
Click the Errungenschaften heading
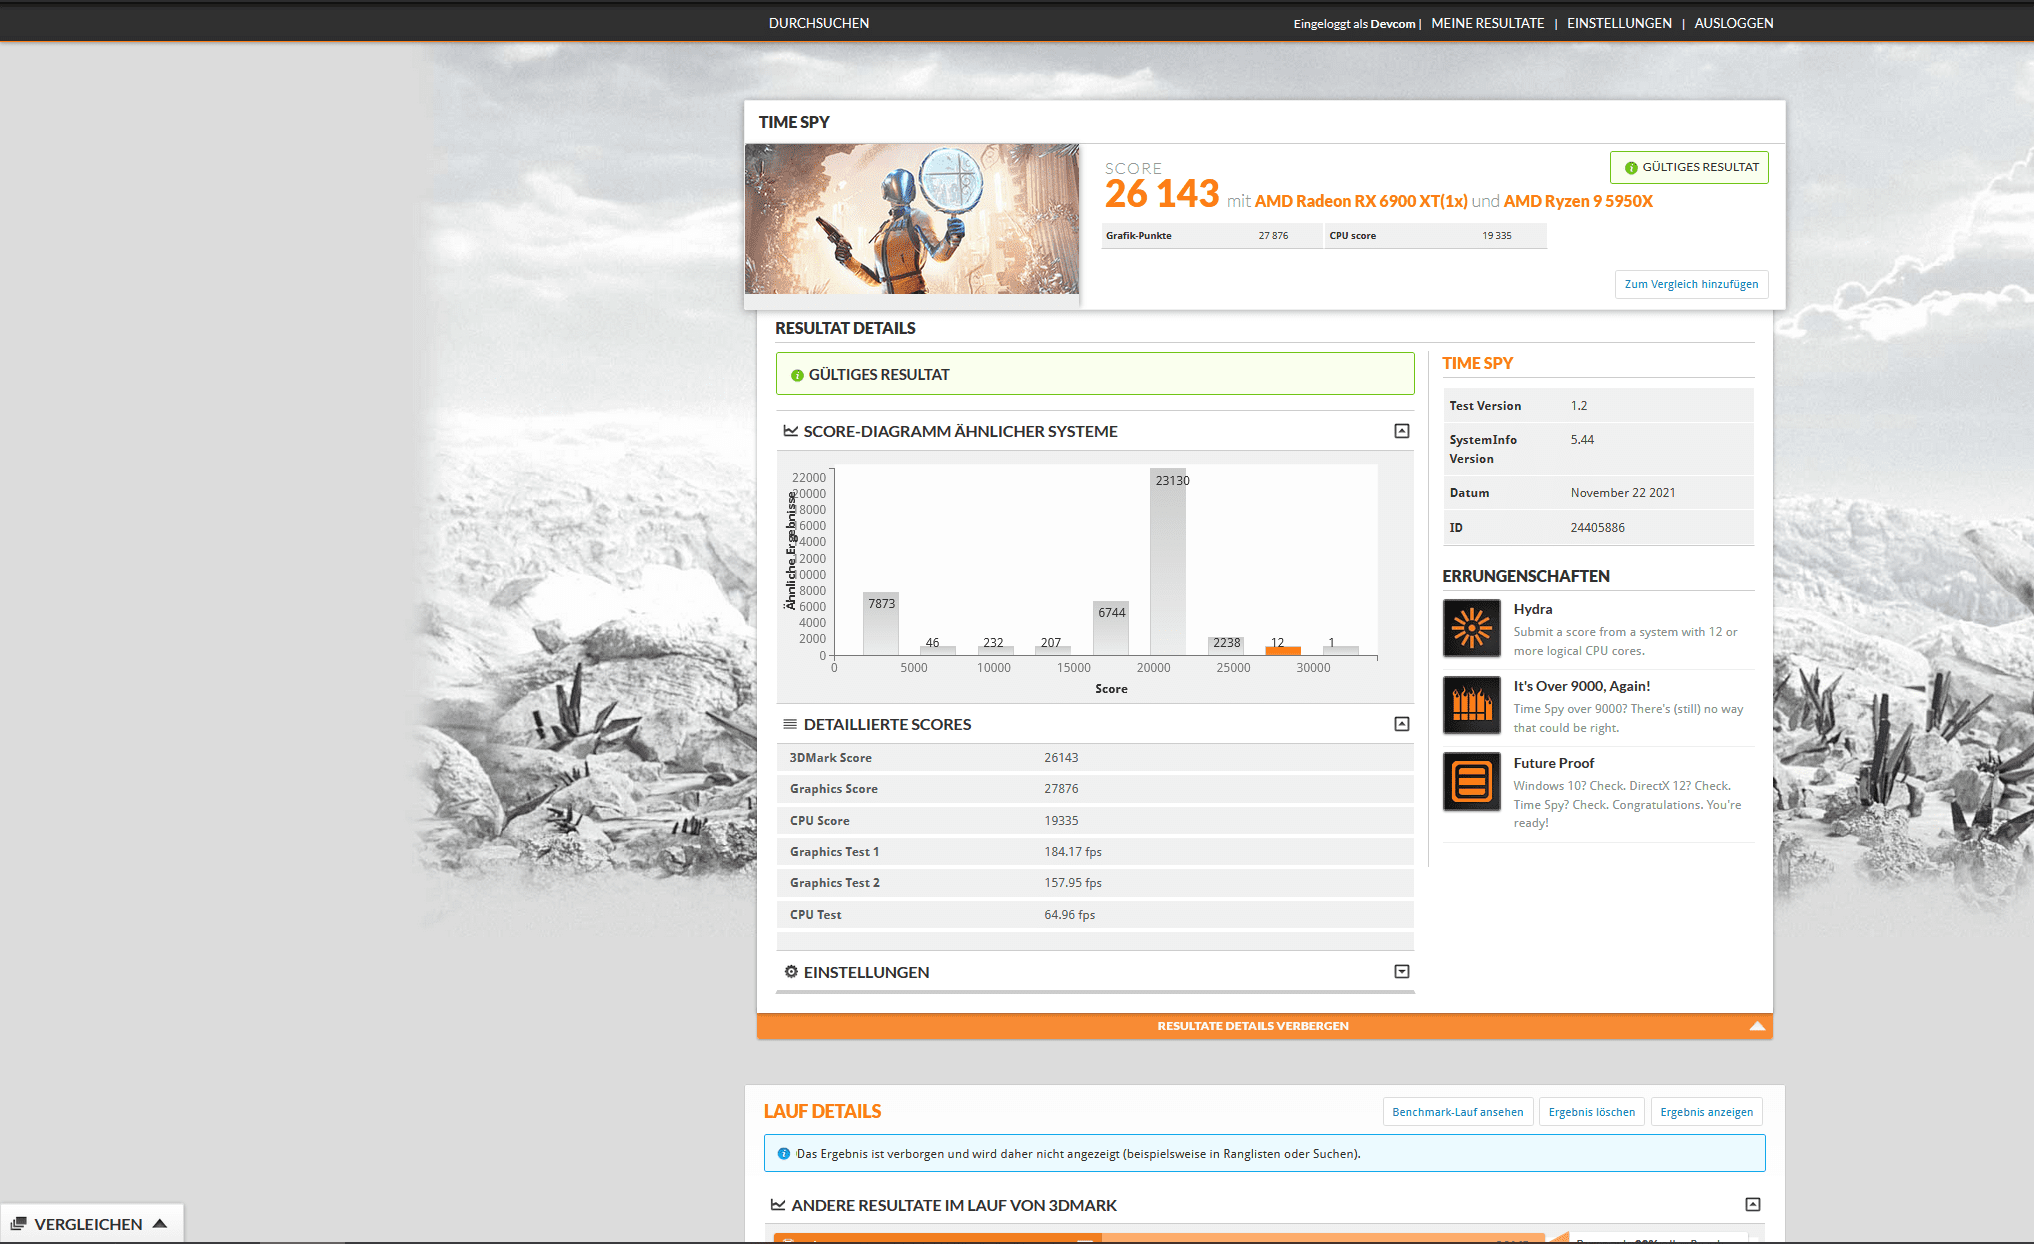tap(1525, 576)
